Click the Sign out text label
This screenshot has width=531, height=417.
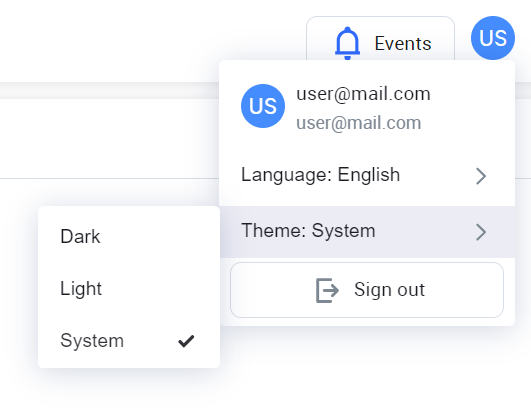[389, 290]
